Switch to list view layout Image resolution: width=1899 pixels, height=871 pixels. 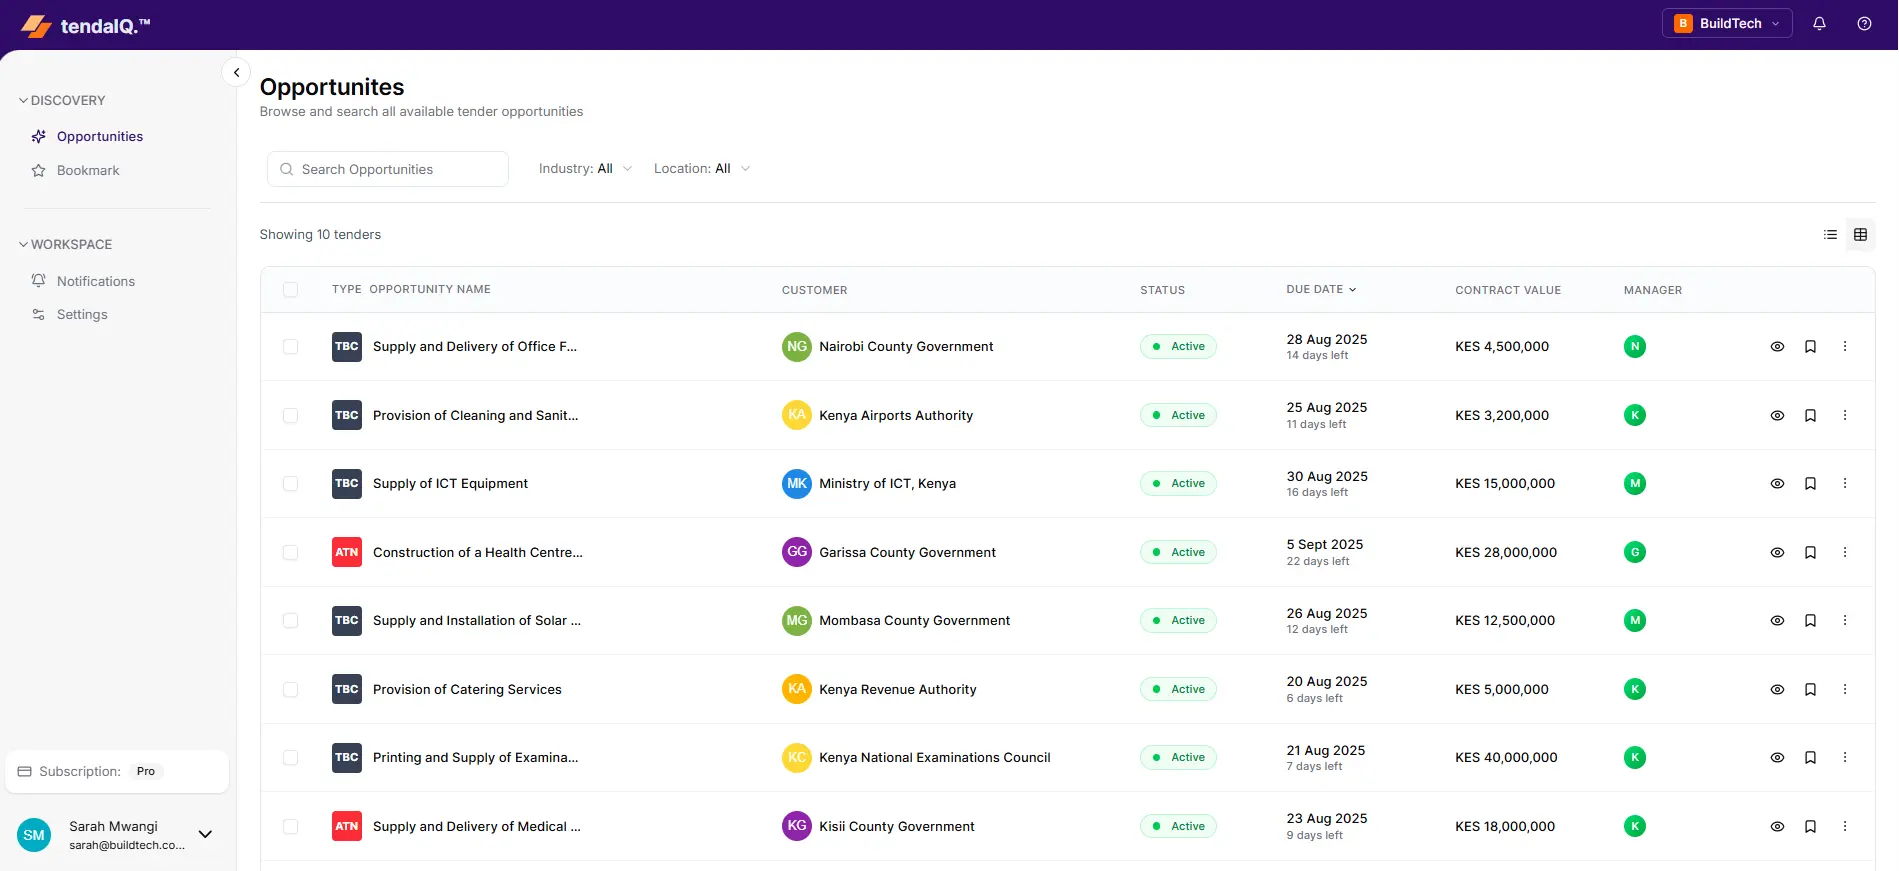1830,235
